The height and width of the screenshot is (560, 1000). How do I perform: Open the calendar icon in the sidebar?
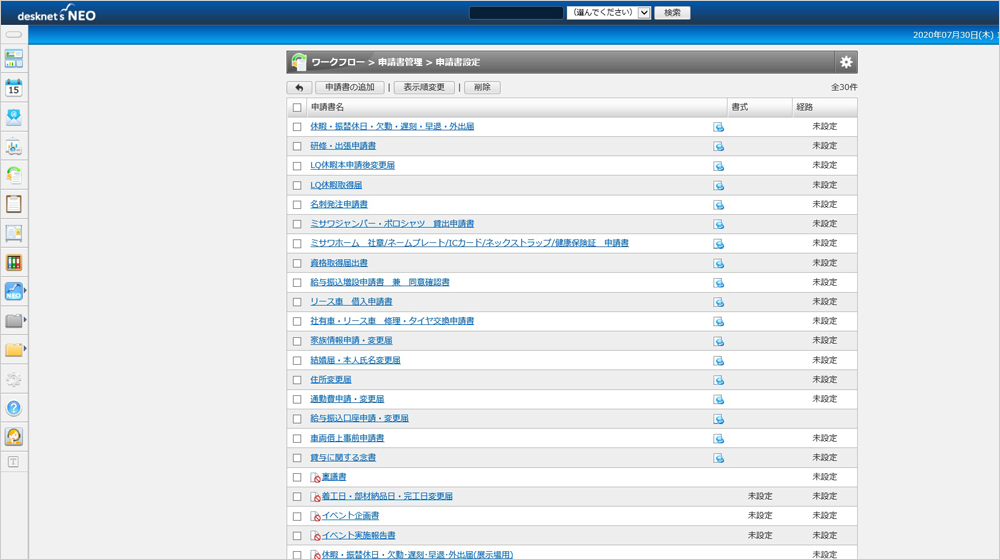tap(14, 88)
